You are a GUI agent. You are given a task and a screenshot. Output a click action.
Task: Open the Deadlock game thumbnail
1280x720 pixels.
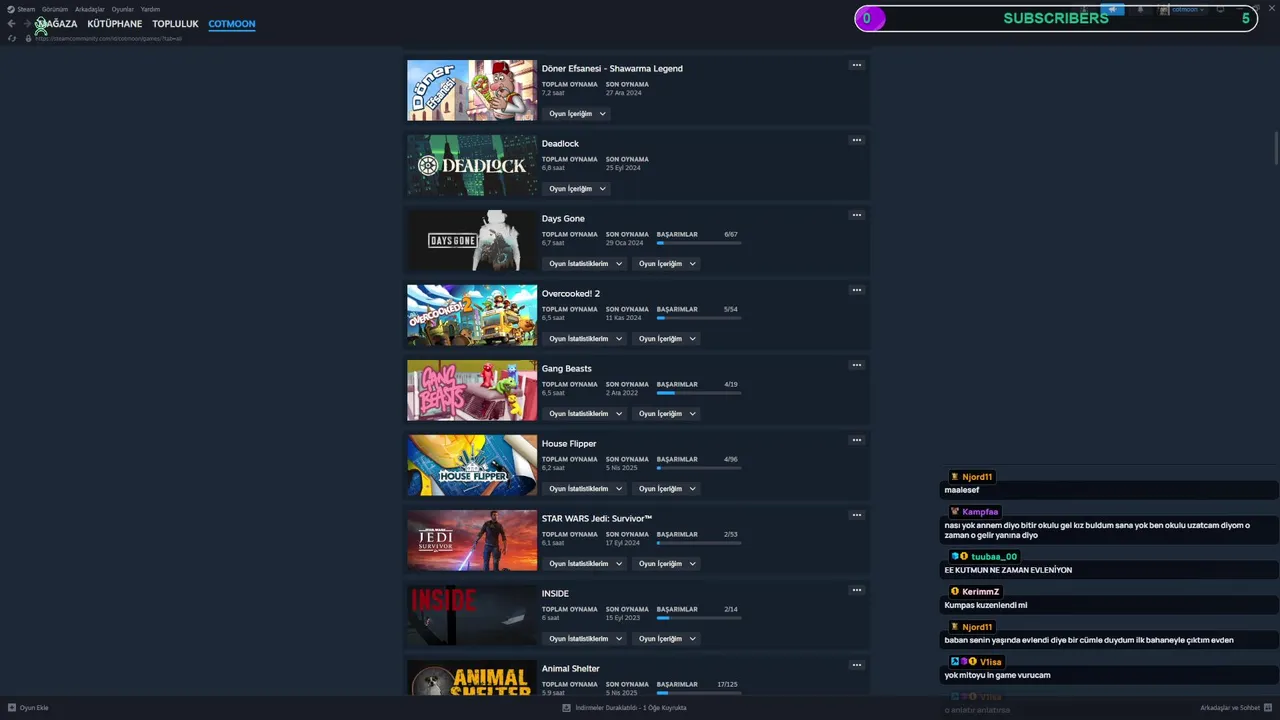[472, 165]
